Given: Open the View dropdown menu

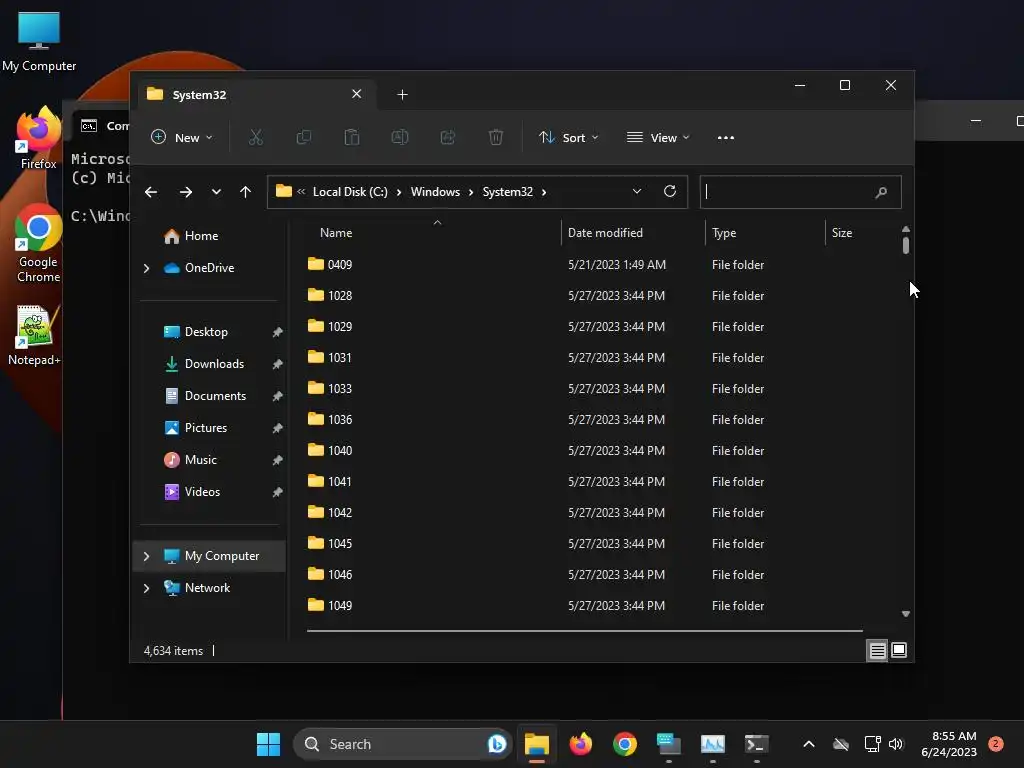Looking at the screenshot, I should click(658, 137).
